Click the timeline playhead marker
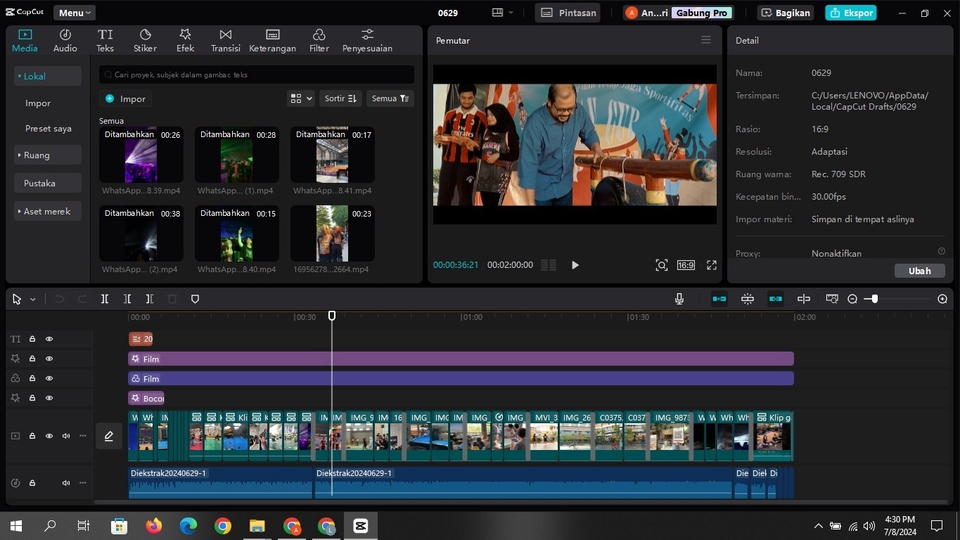This screenshot has height=540, width=960. 332,315
